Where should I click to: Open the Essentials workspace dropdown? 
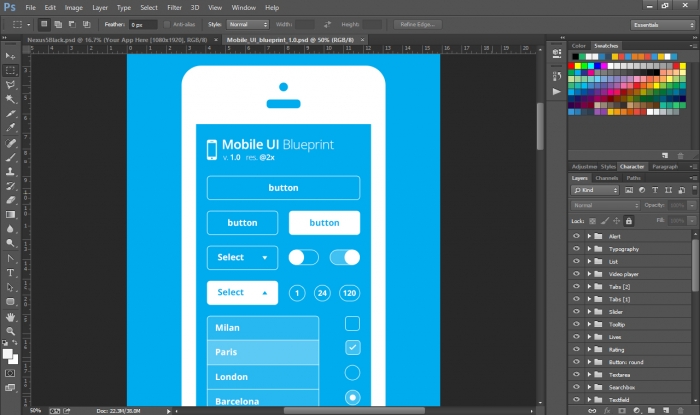pos(662,25)
